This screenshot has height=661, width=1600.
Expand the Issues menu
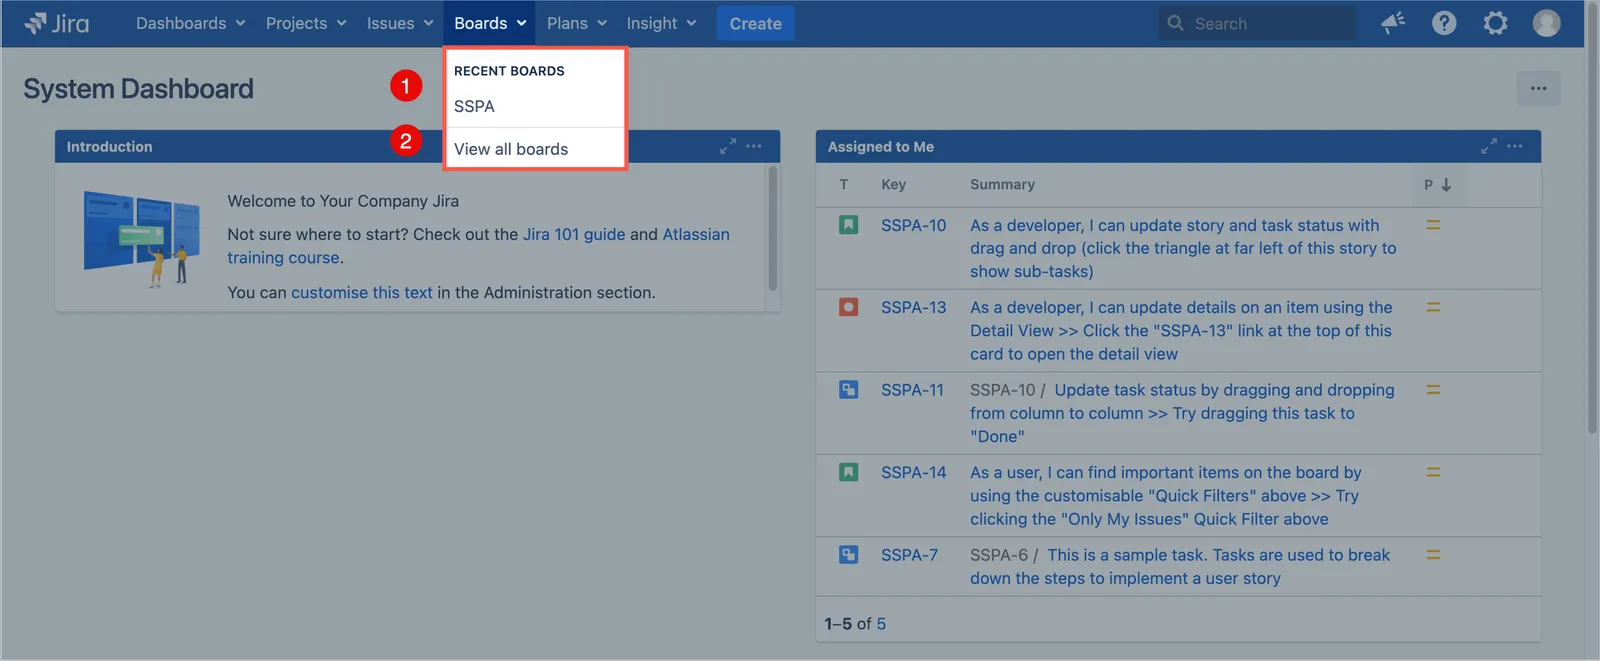(400, 23)
